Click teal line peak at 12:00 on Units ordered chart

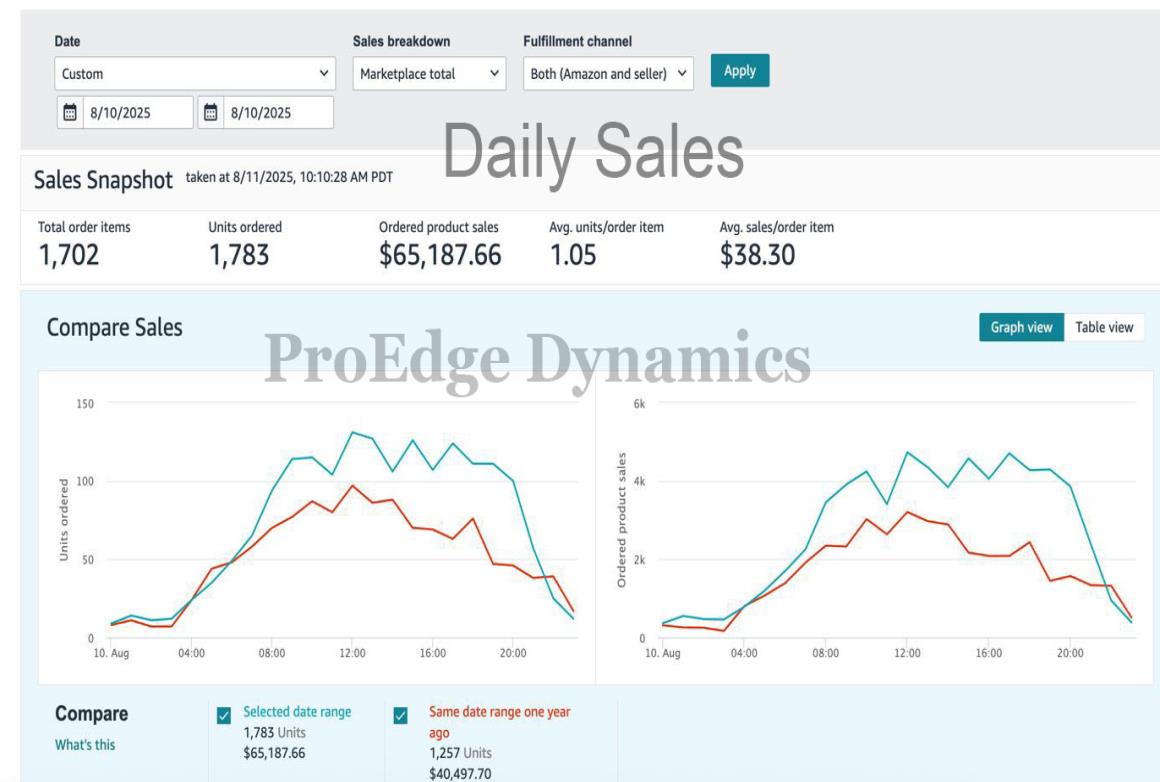click(352, 432)
